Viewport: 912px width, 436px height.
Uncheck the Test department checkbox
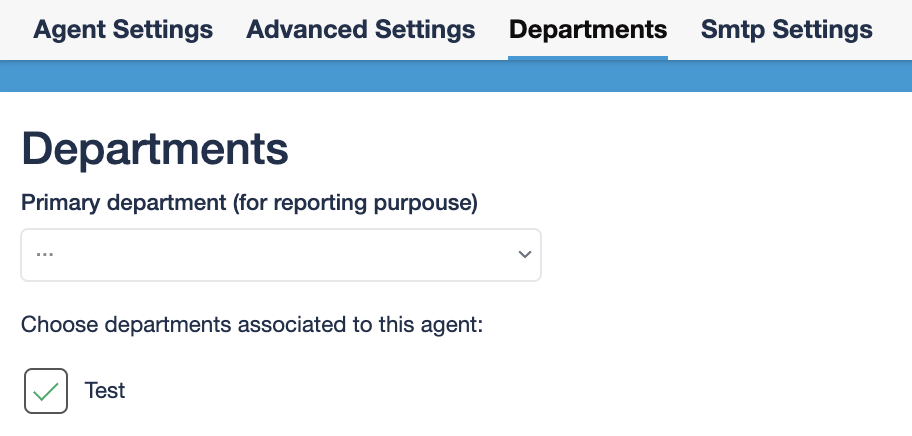tap(46, 391)
